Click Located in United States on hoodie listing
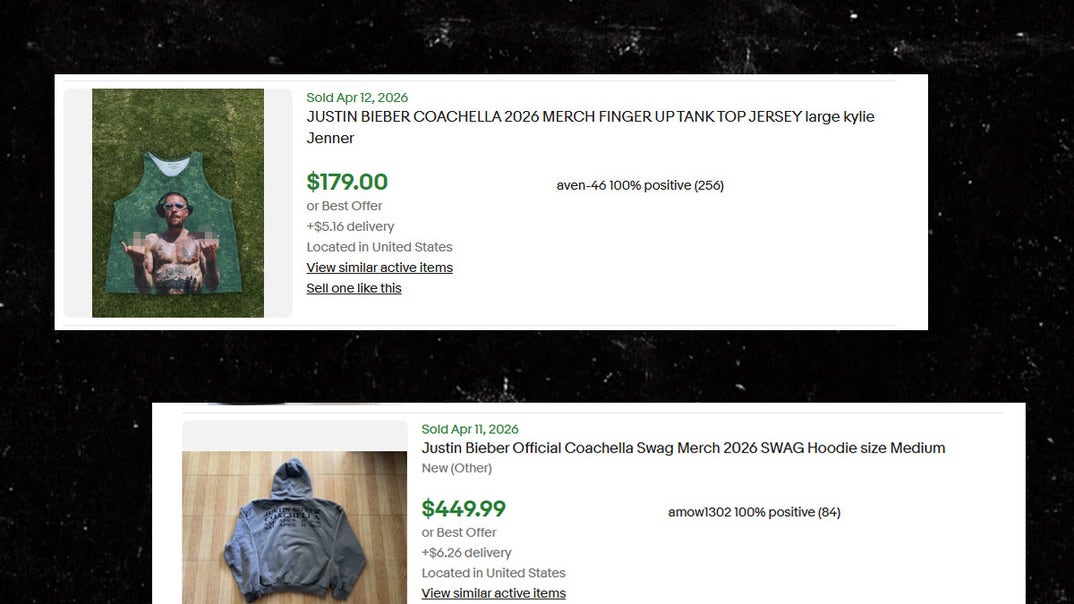This screenshot has width=1074, height=604. (x=494, y=572)
